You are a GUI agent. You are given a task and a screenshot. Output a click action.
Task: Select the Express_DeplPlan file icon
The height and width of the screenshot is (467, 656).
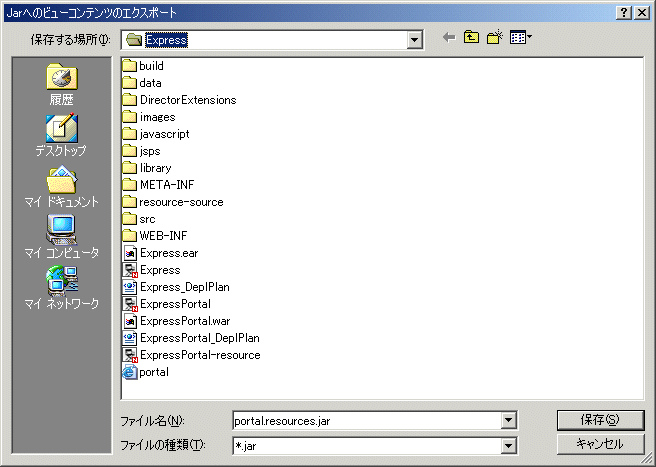[130, 287]
